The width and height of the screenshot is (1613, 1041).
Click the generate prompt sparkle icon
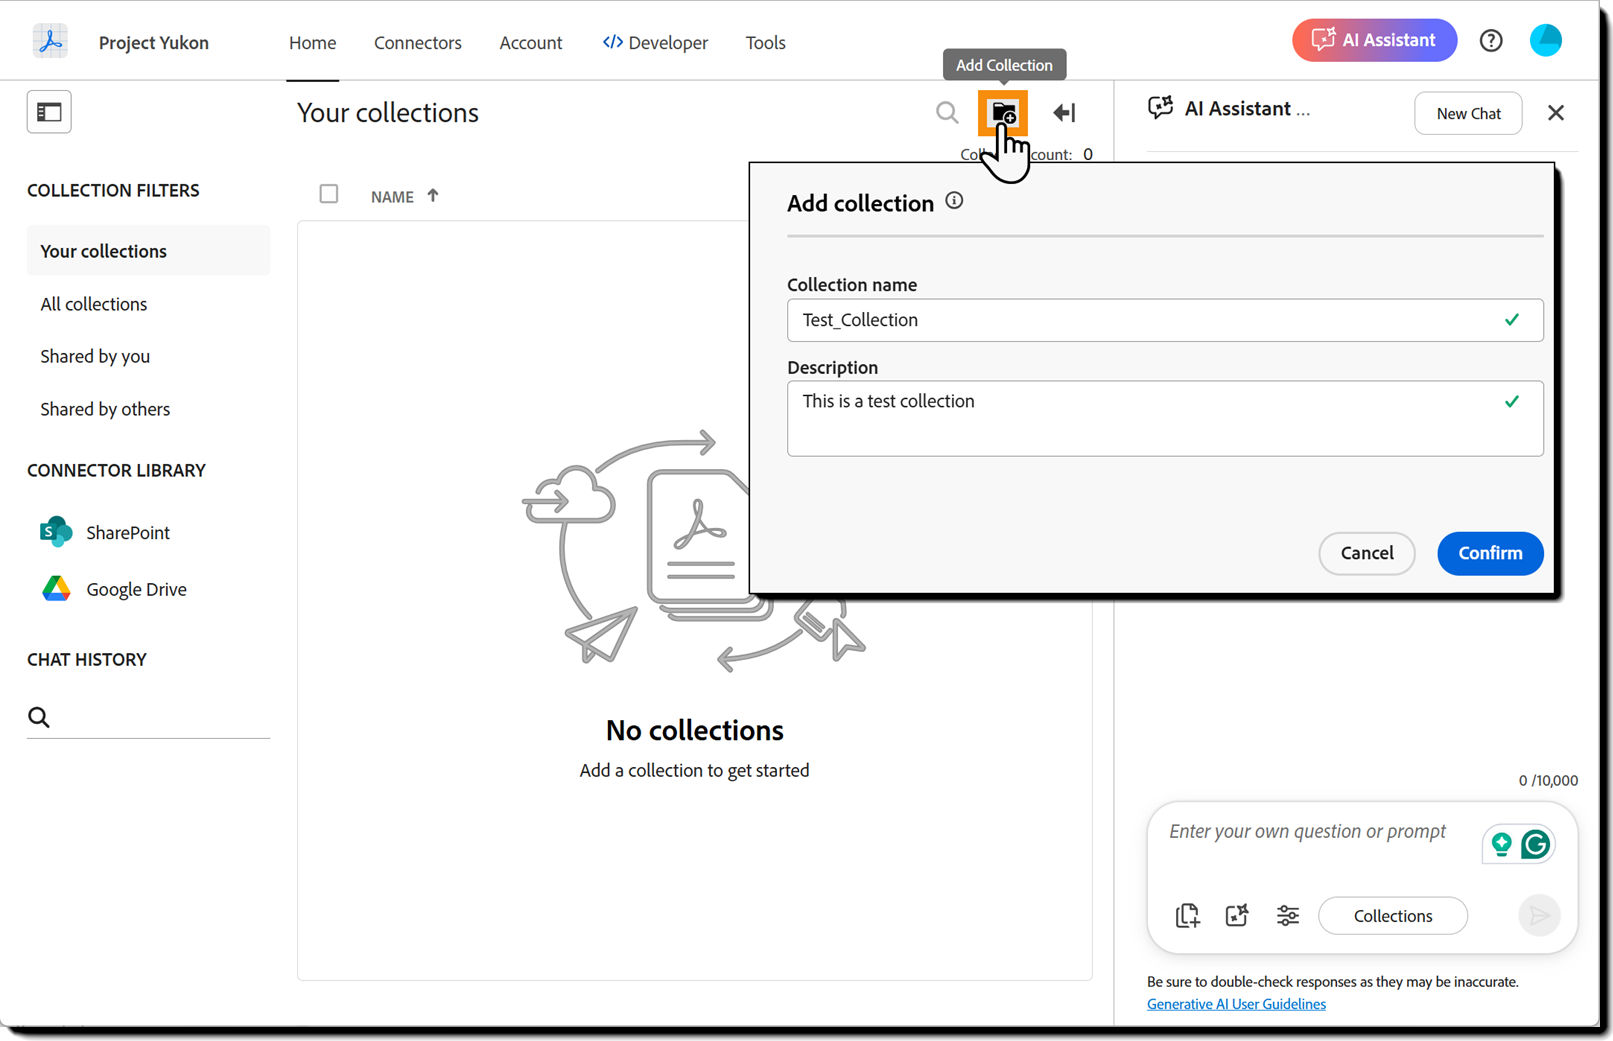point(1237,915)
